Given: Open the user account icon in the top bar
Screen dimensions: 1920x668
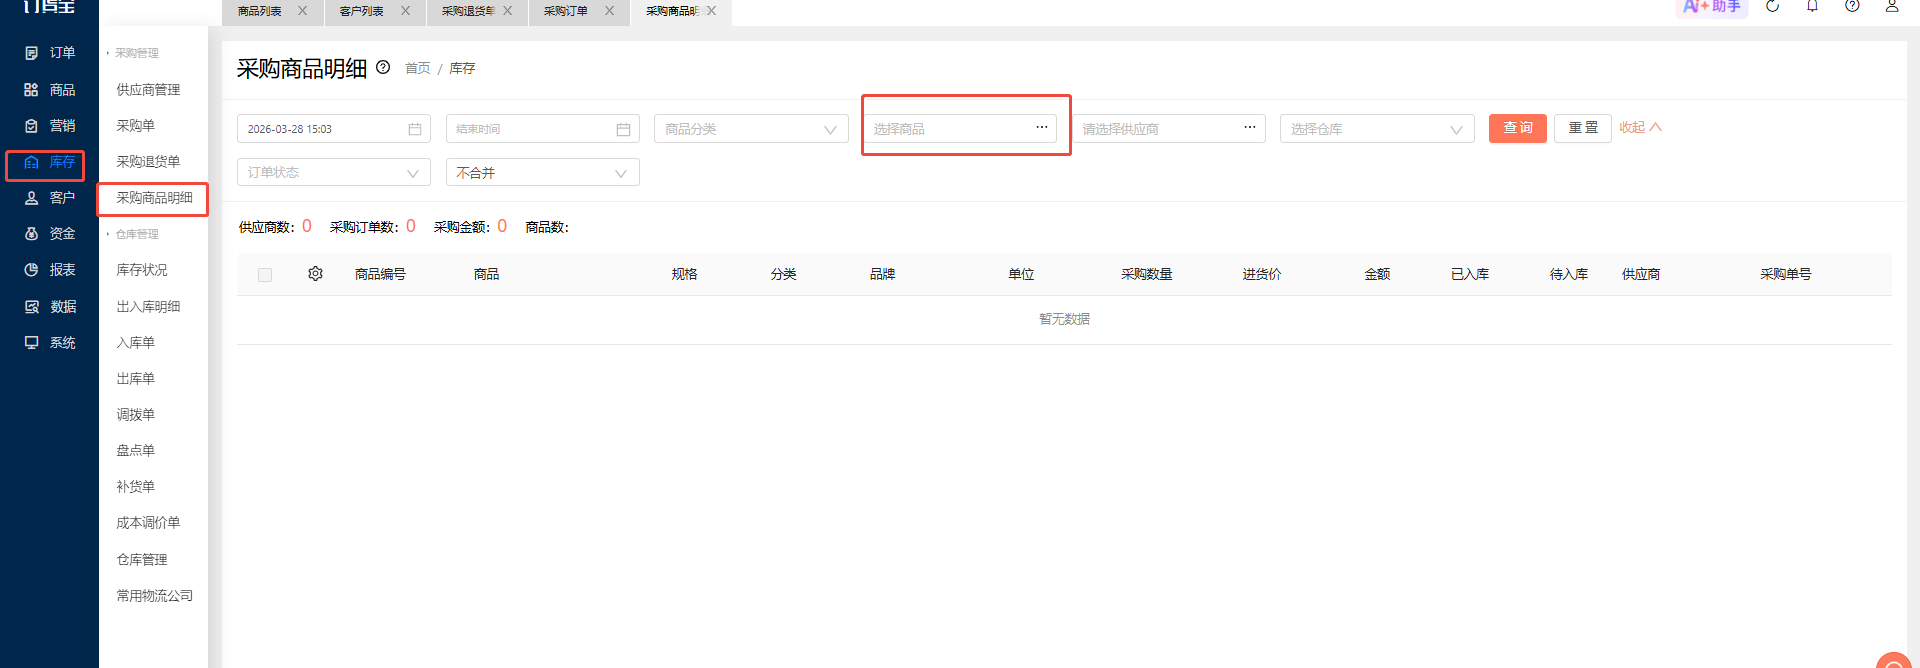Looking at the screenshot, I should (1892, 6).
